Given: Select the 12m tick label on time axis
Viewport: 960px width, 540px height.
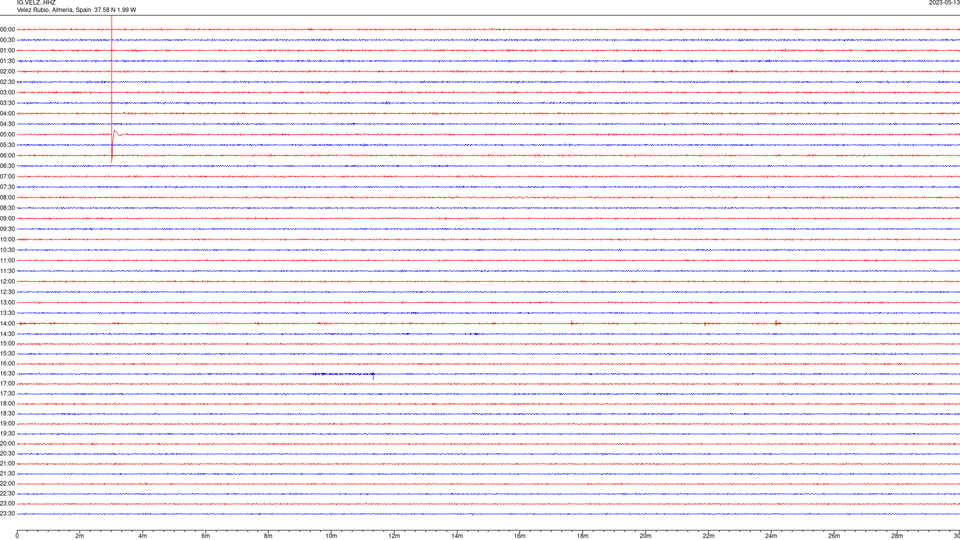Looking at the screenshot, I should 394,536.
